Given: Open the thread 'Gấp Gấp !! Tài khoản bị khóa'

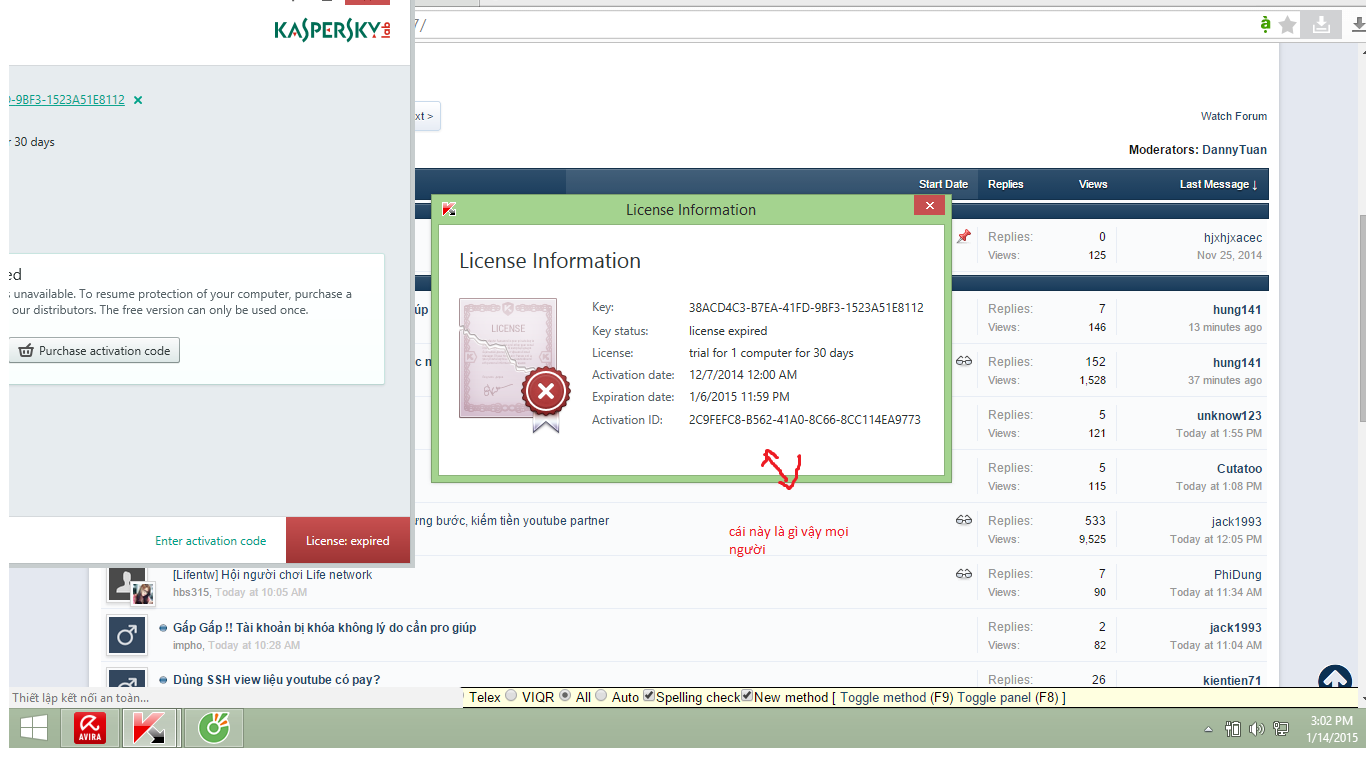Looking at the screenshot, I should (324, 628).
